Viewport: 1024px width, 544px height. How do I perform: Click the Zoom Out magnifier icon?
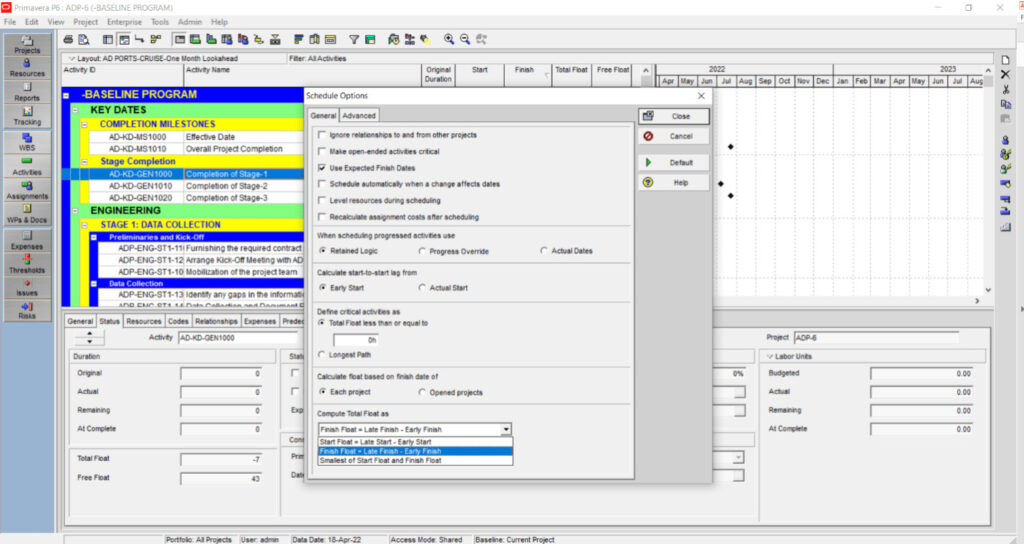click(x=465, y=39)
